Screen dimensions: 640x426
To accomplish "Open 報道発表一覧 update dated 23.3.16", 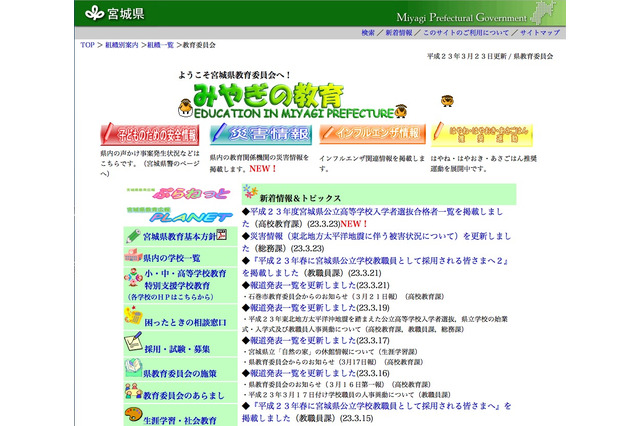I will (x=303, y=373).
